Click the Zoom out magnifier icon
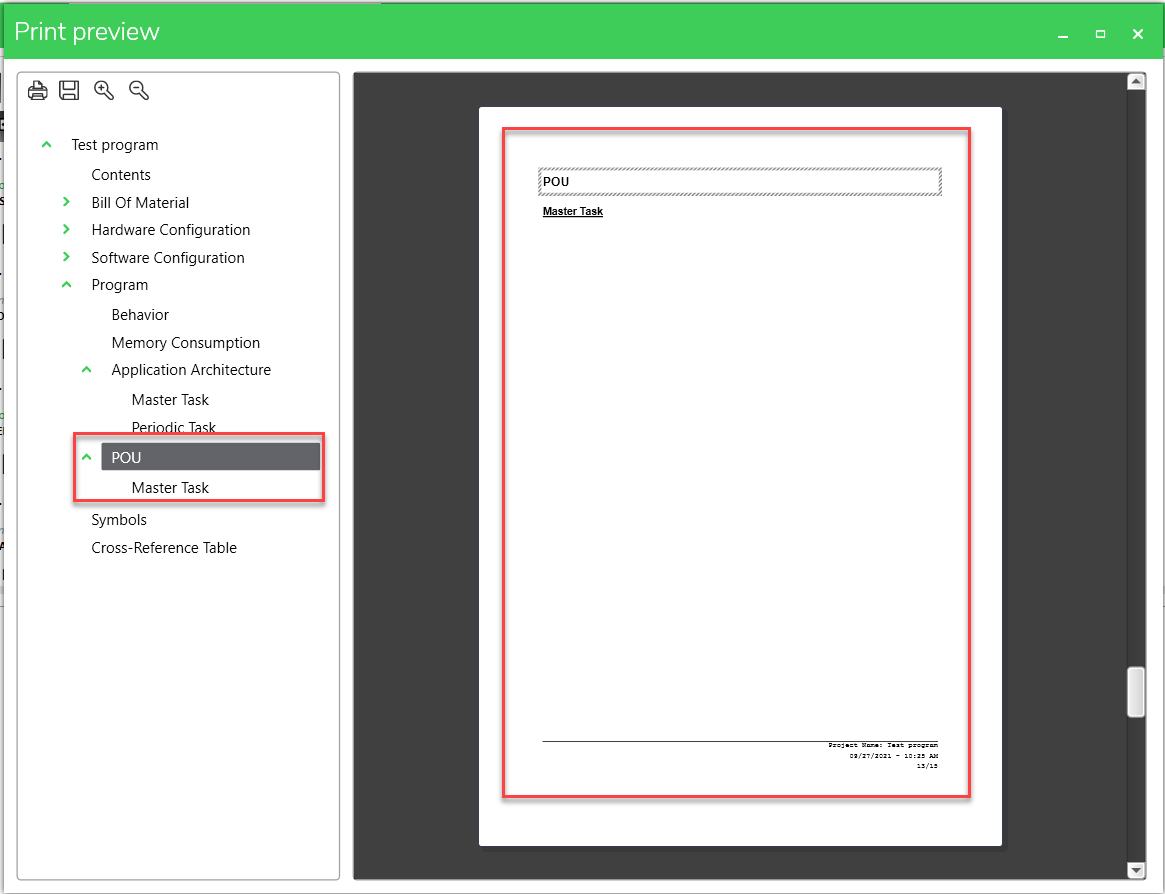This screenshot has height=894, width=1165. (x=139, y=91)
